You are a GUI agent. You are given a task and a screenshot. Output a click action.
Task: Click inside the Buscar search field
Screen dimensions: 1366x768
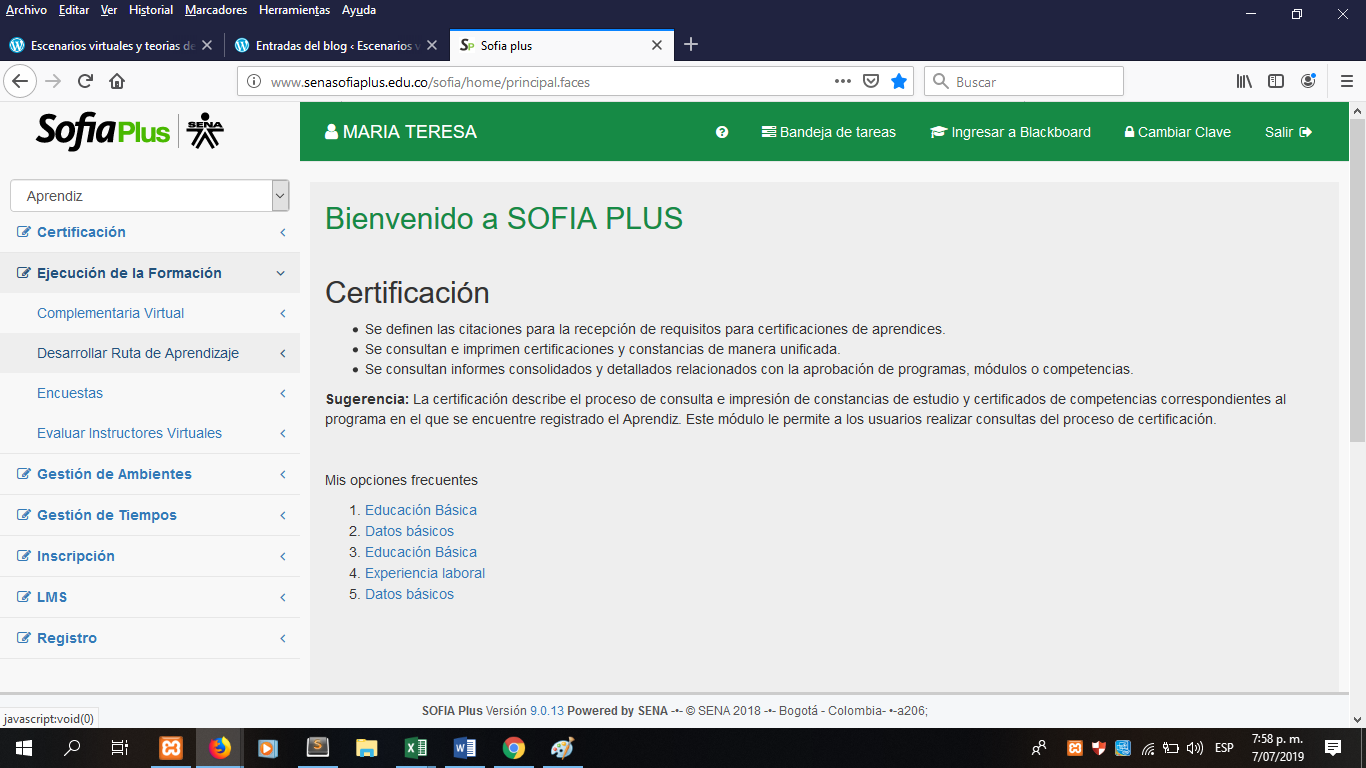pyautogui.click(x=1020, y=81)
